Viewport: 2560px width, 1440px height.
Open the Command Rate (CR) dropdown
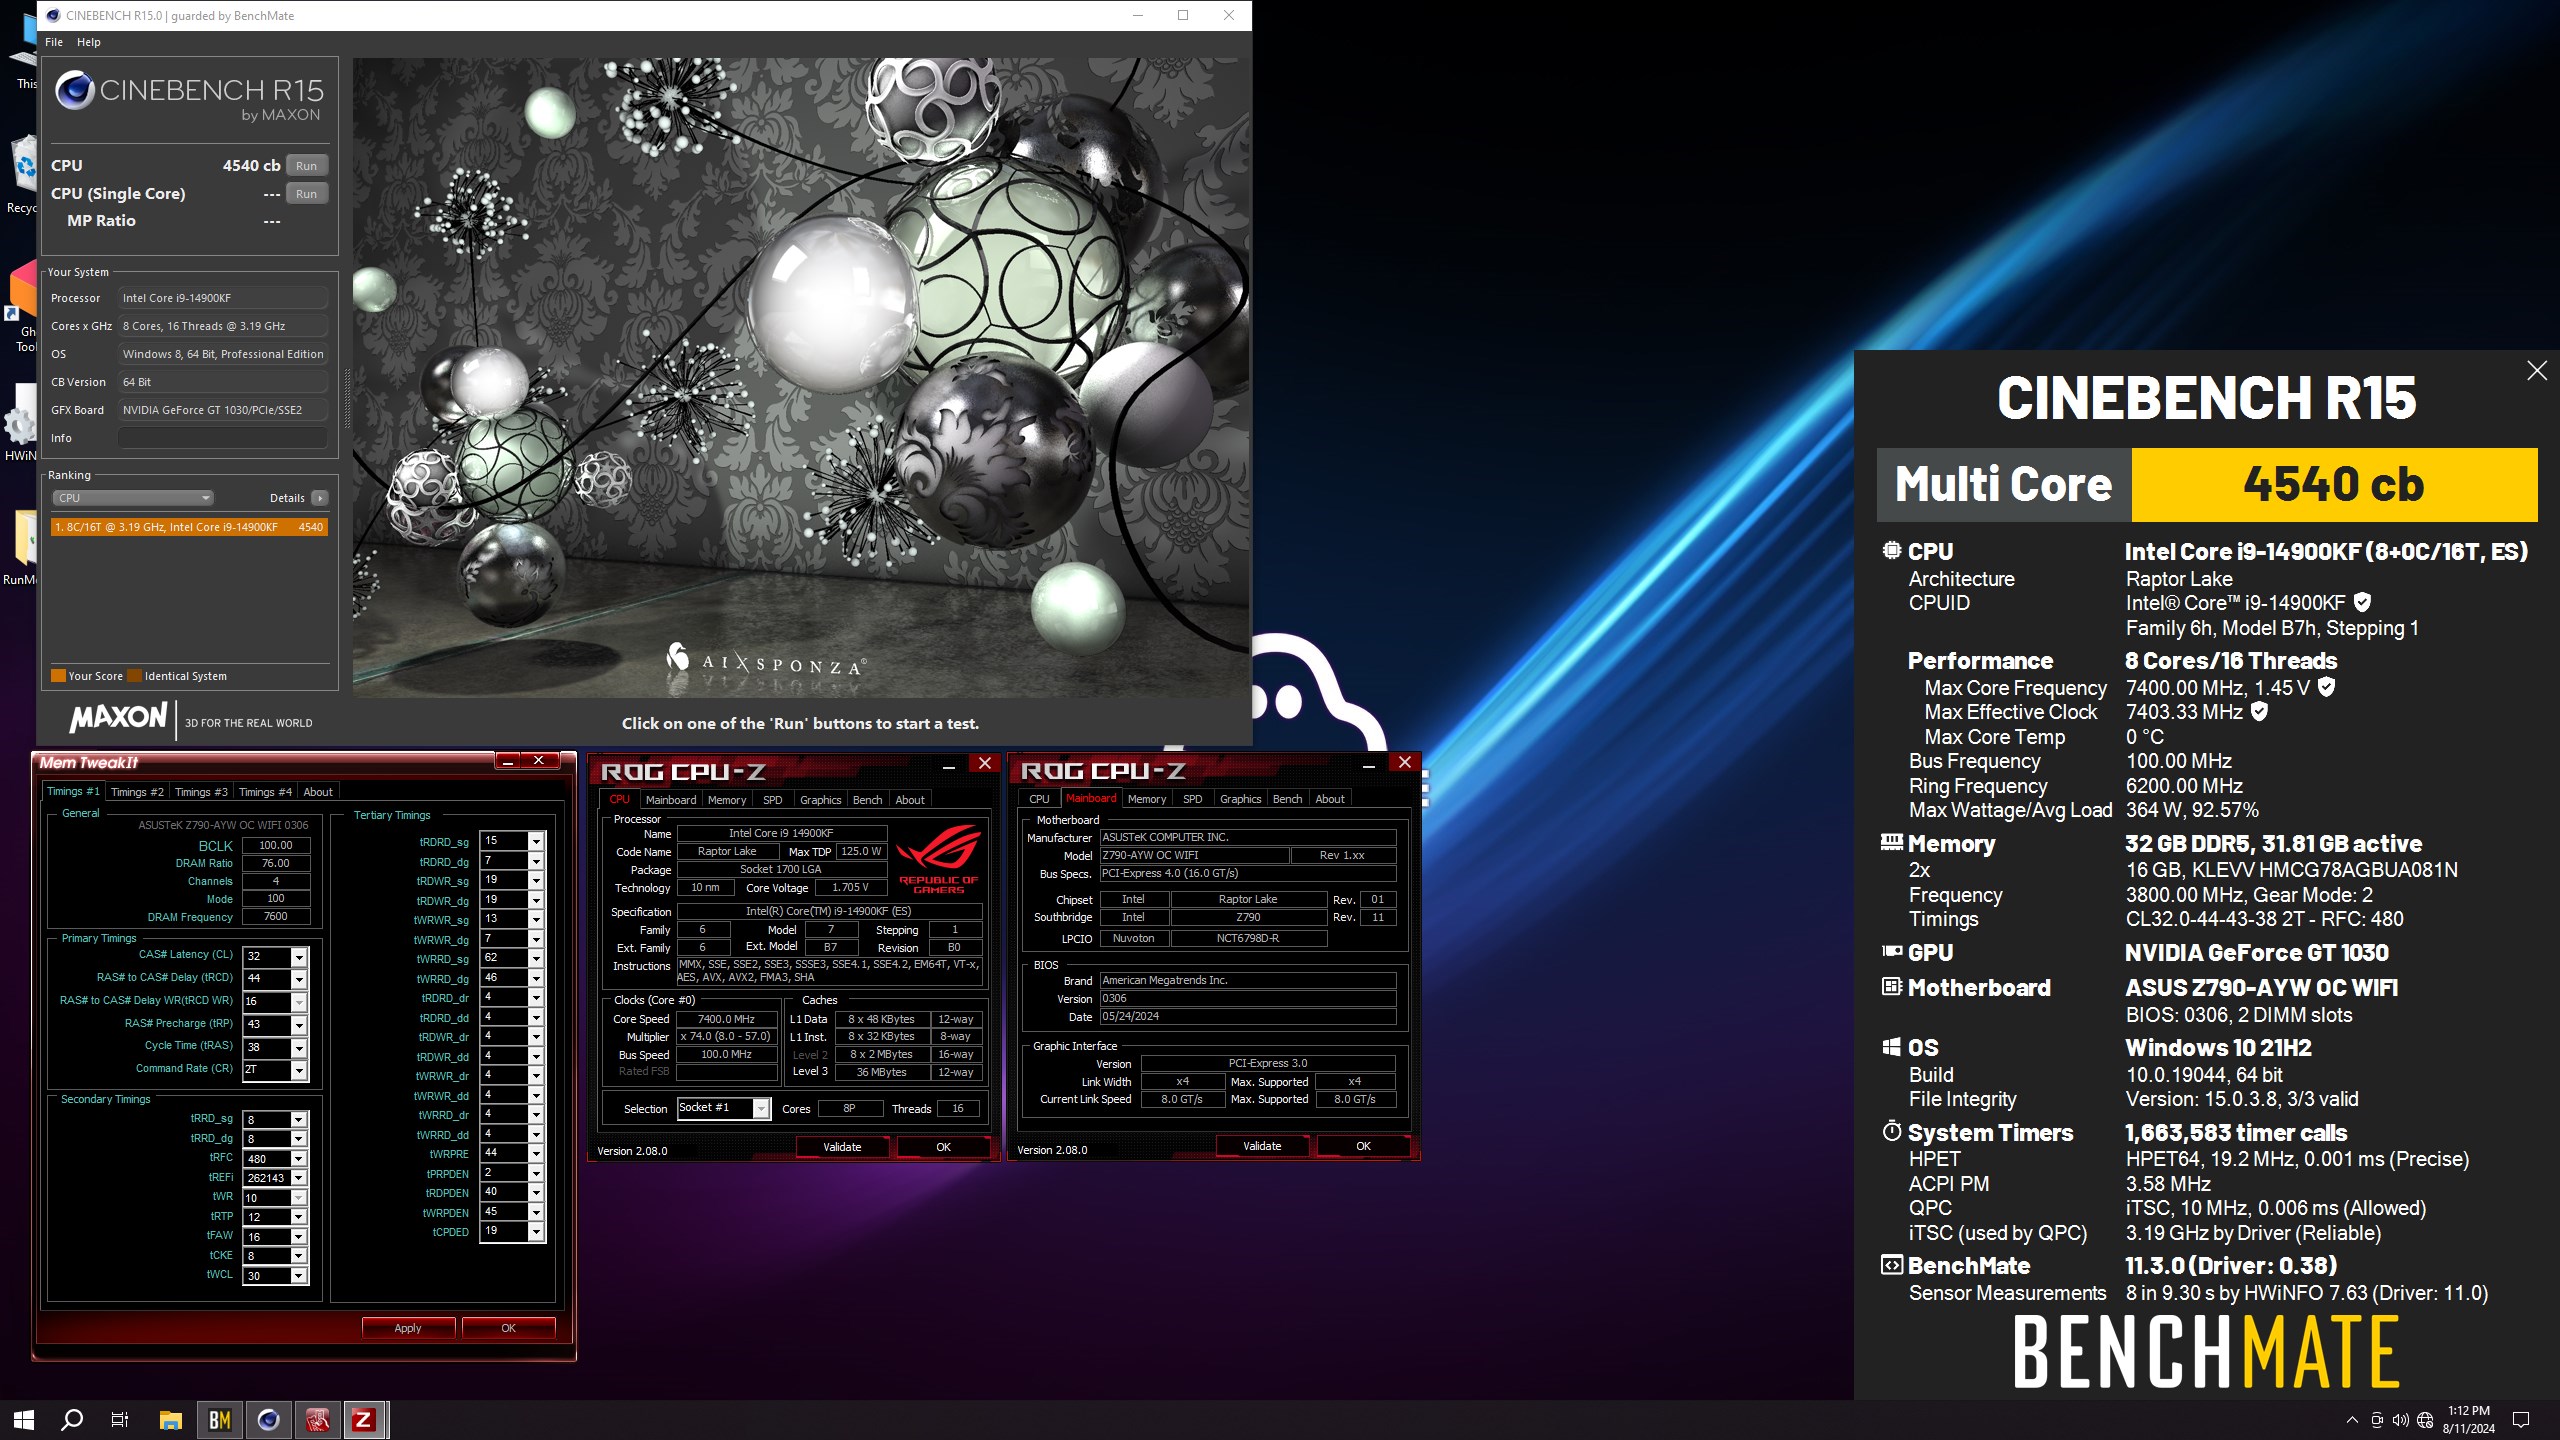pyautogui.click(x=298, y=1071)
